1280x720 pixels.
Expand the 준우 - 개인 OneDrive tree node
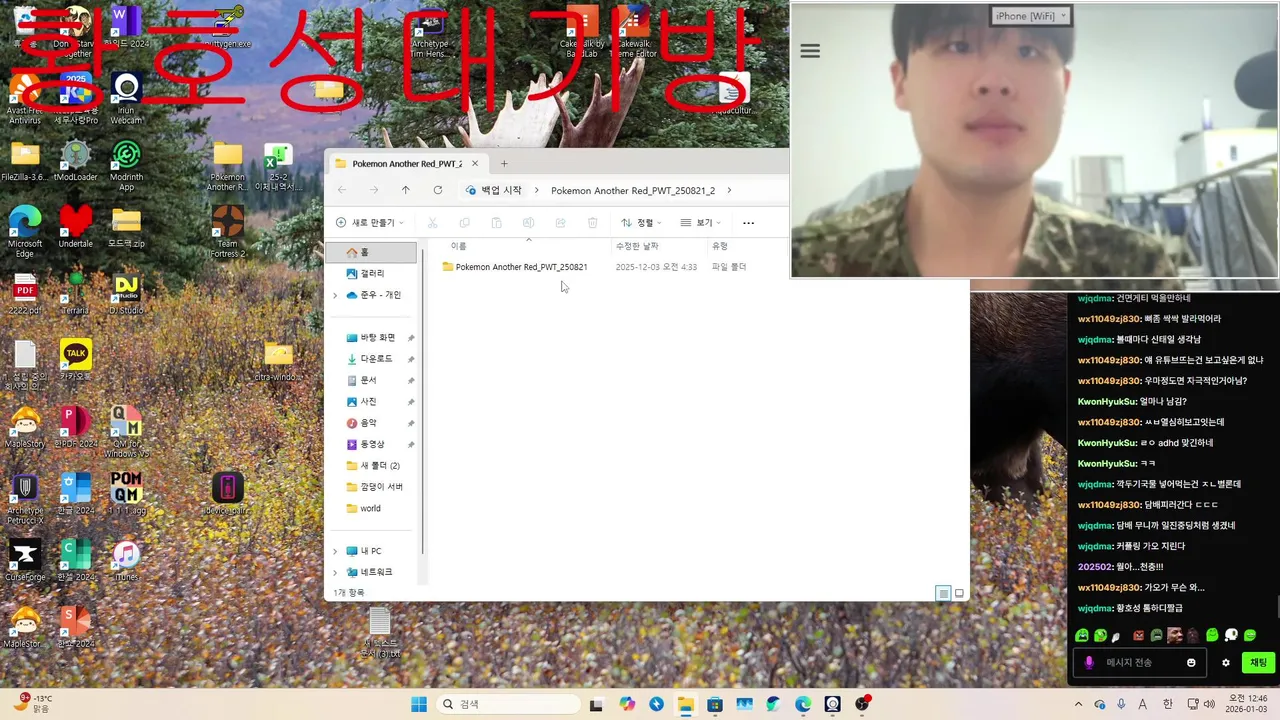pos(335,295)
